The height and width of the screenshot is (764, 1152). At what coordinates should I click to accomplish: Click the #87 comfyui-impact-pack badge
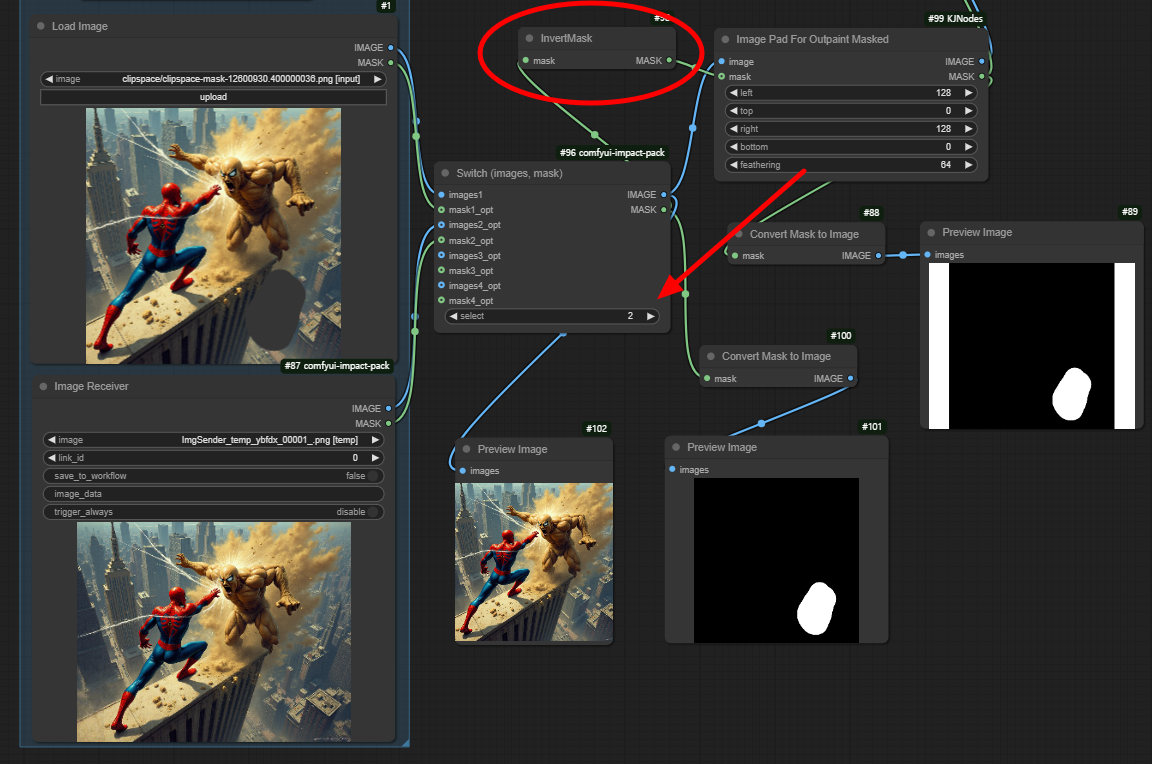click(x=337, y=366)
